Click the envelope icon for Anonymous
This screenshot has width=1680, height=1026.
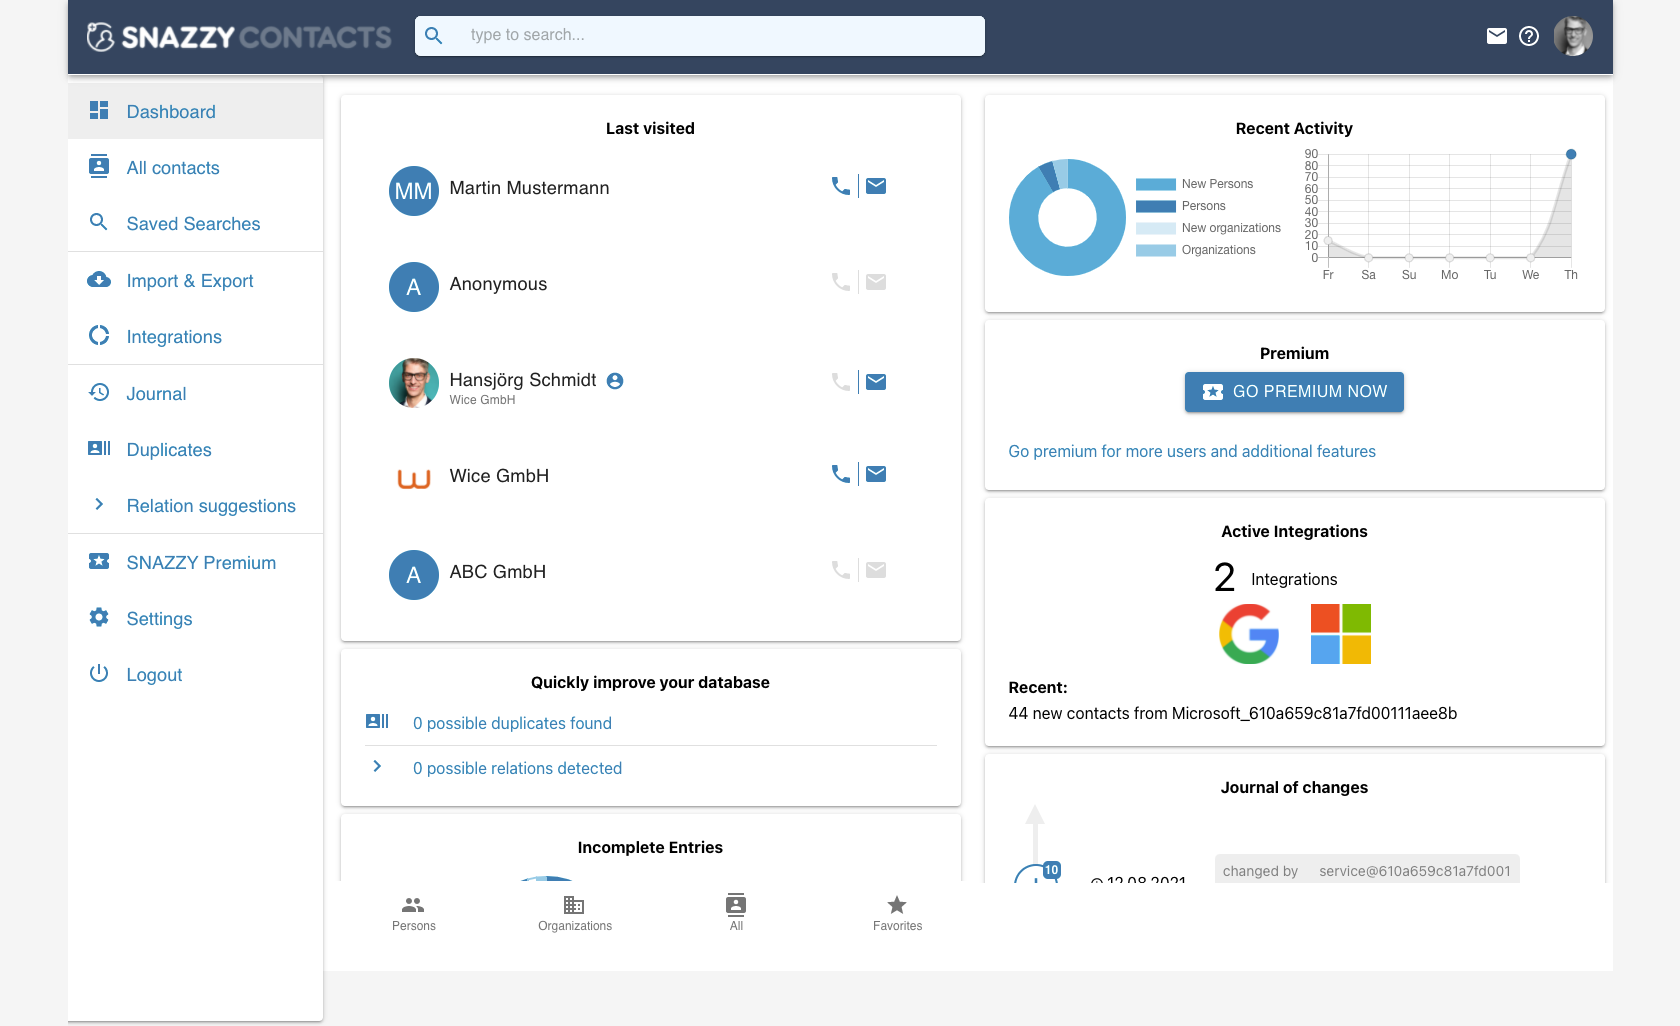click(876, 282)
